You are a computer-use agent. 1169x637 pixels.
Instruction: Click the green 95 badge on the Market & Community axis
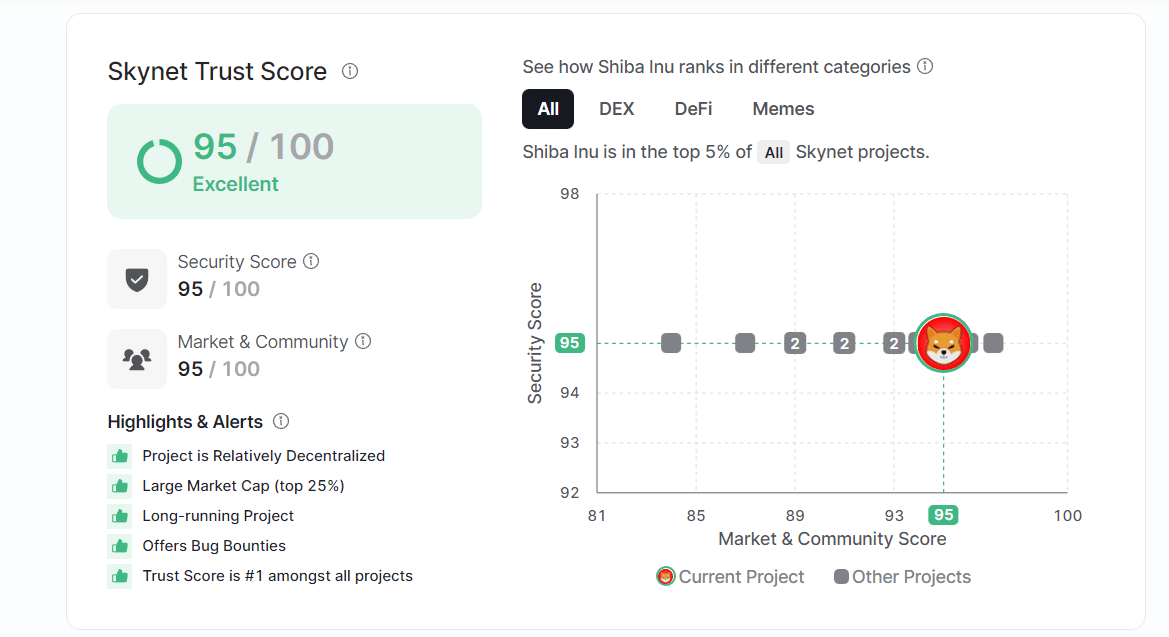[x=943, y=515]
